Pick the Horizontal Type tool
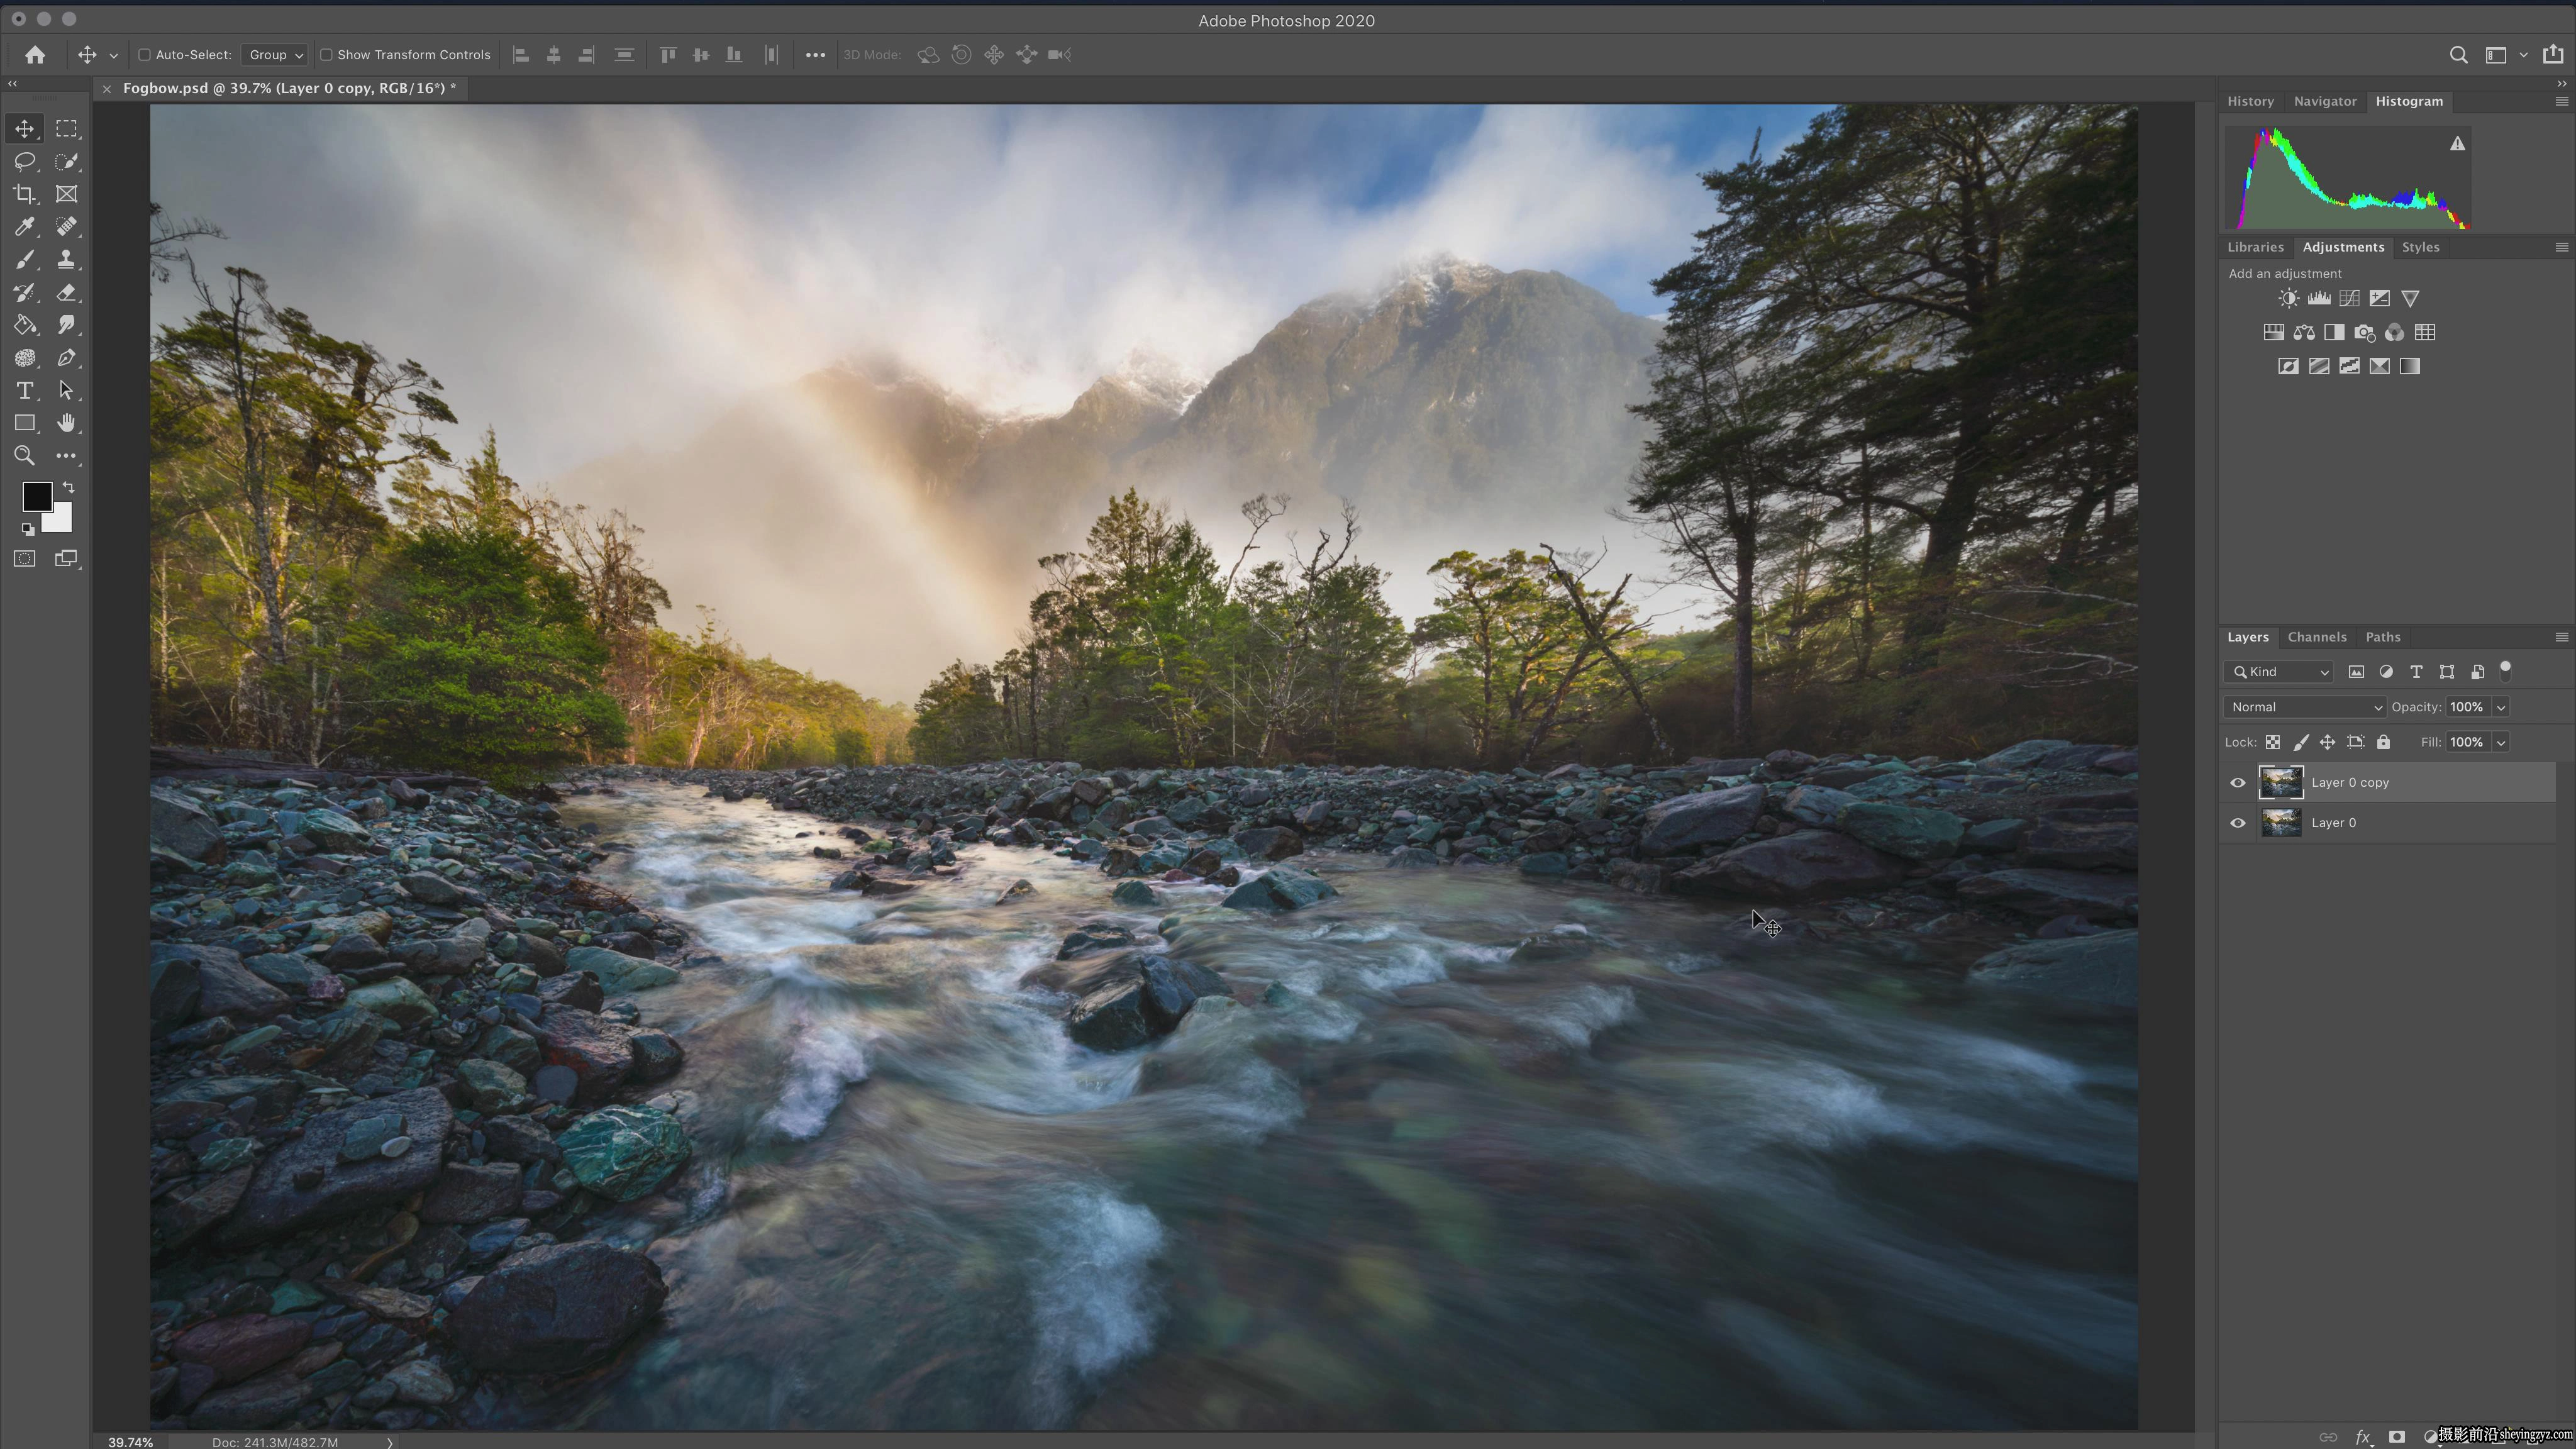Image resolution: width=2576 pixels, height=1449 pixels. pyautogui.click(x=25, y=391)
